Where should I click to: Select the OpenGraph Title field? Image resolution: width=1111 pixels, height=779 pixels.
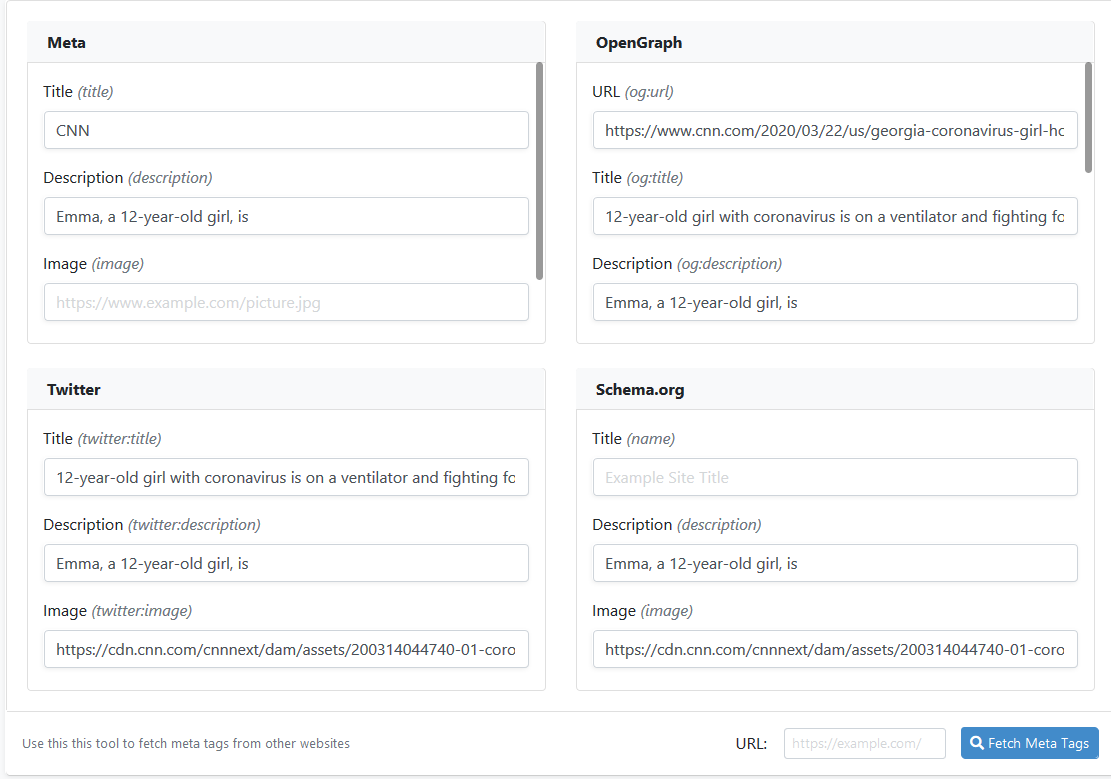point(835,216)
